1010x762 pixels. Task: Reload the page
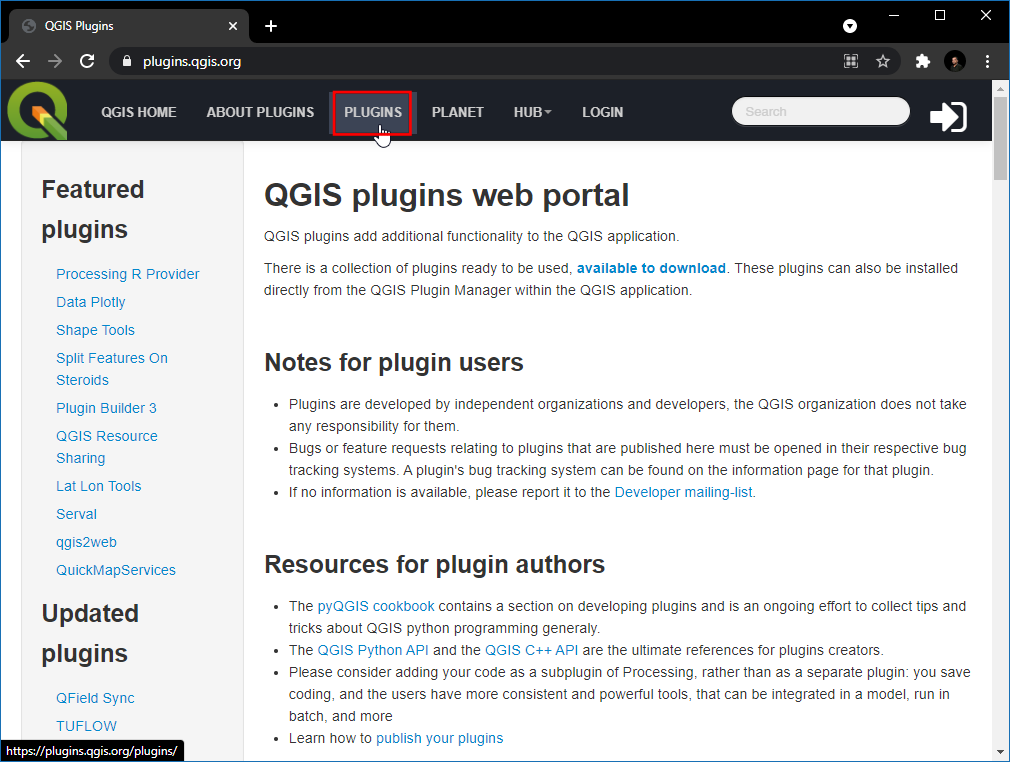click(x=87, y=61)
